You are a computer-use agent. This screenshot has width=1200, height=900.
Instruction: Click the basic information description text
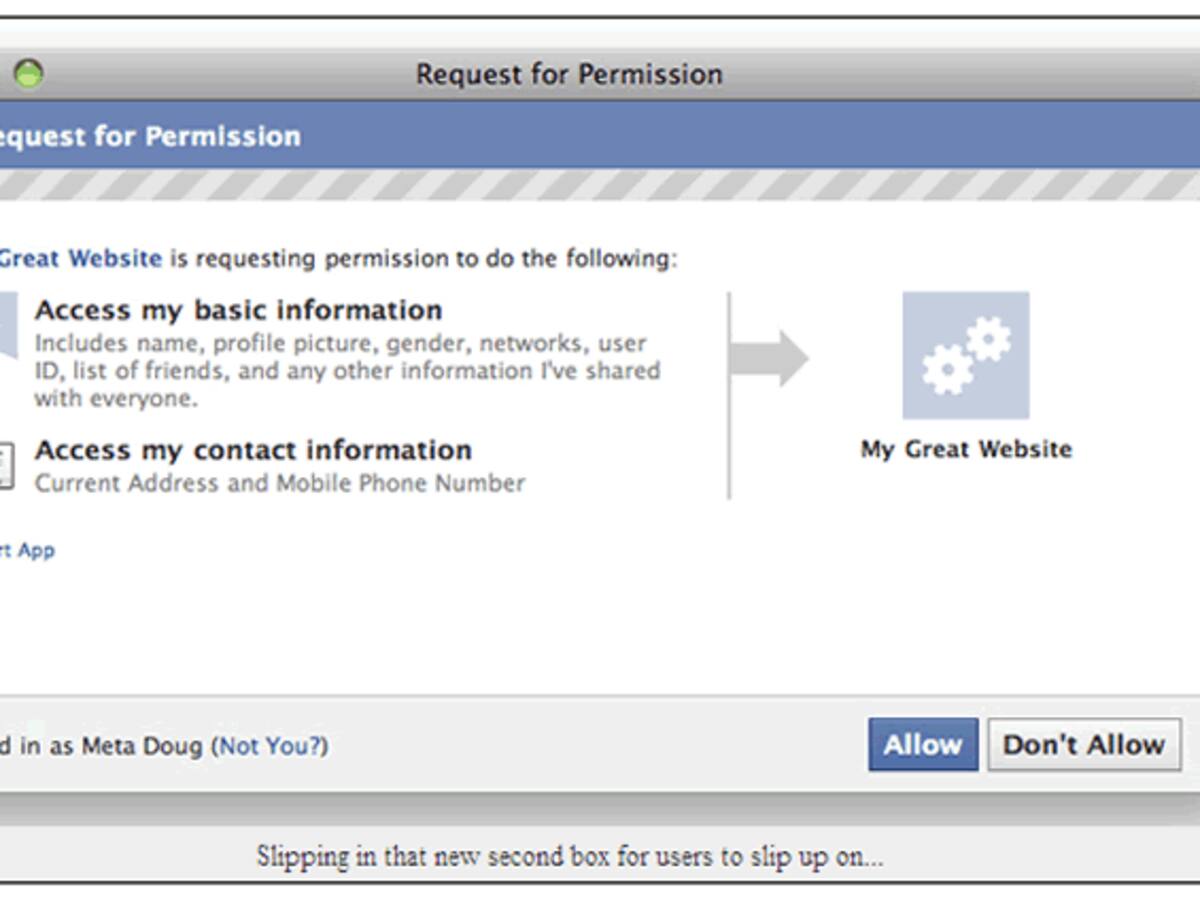pyautogui.click(x=346, y=371)
